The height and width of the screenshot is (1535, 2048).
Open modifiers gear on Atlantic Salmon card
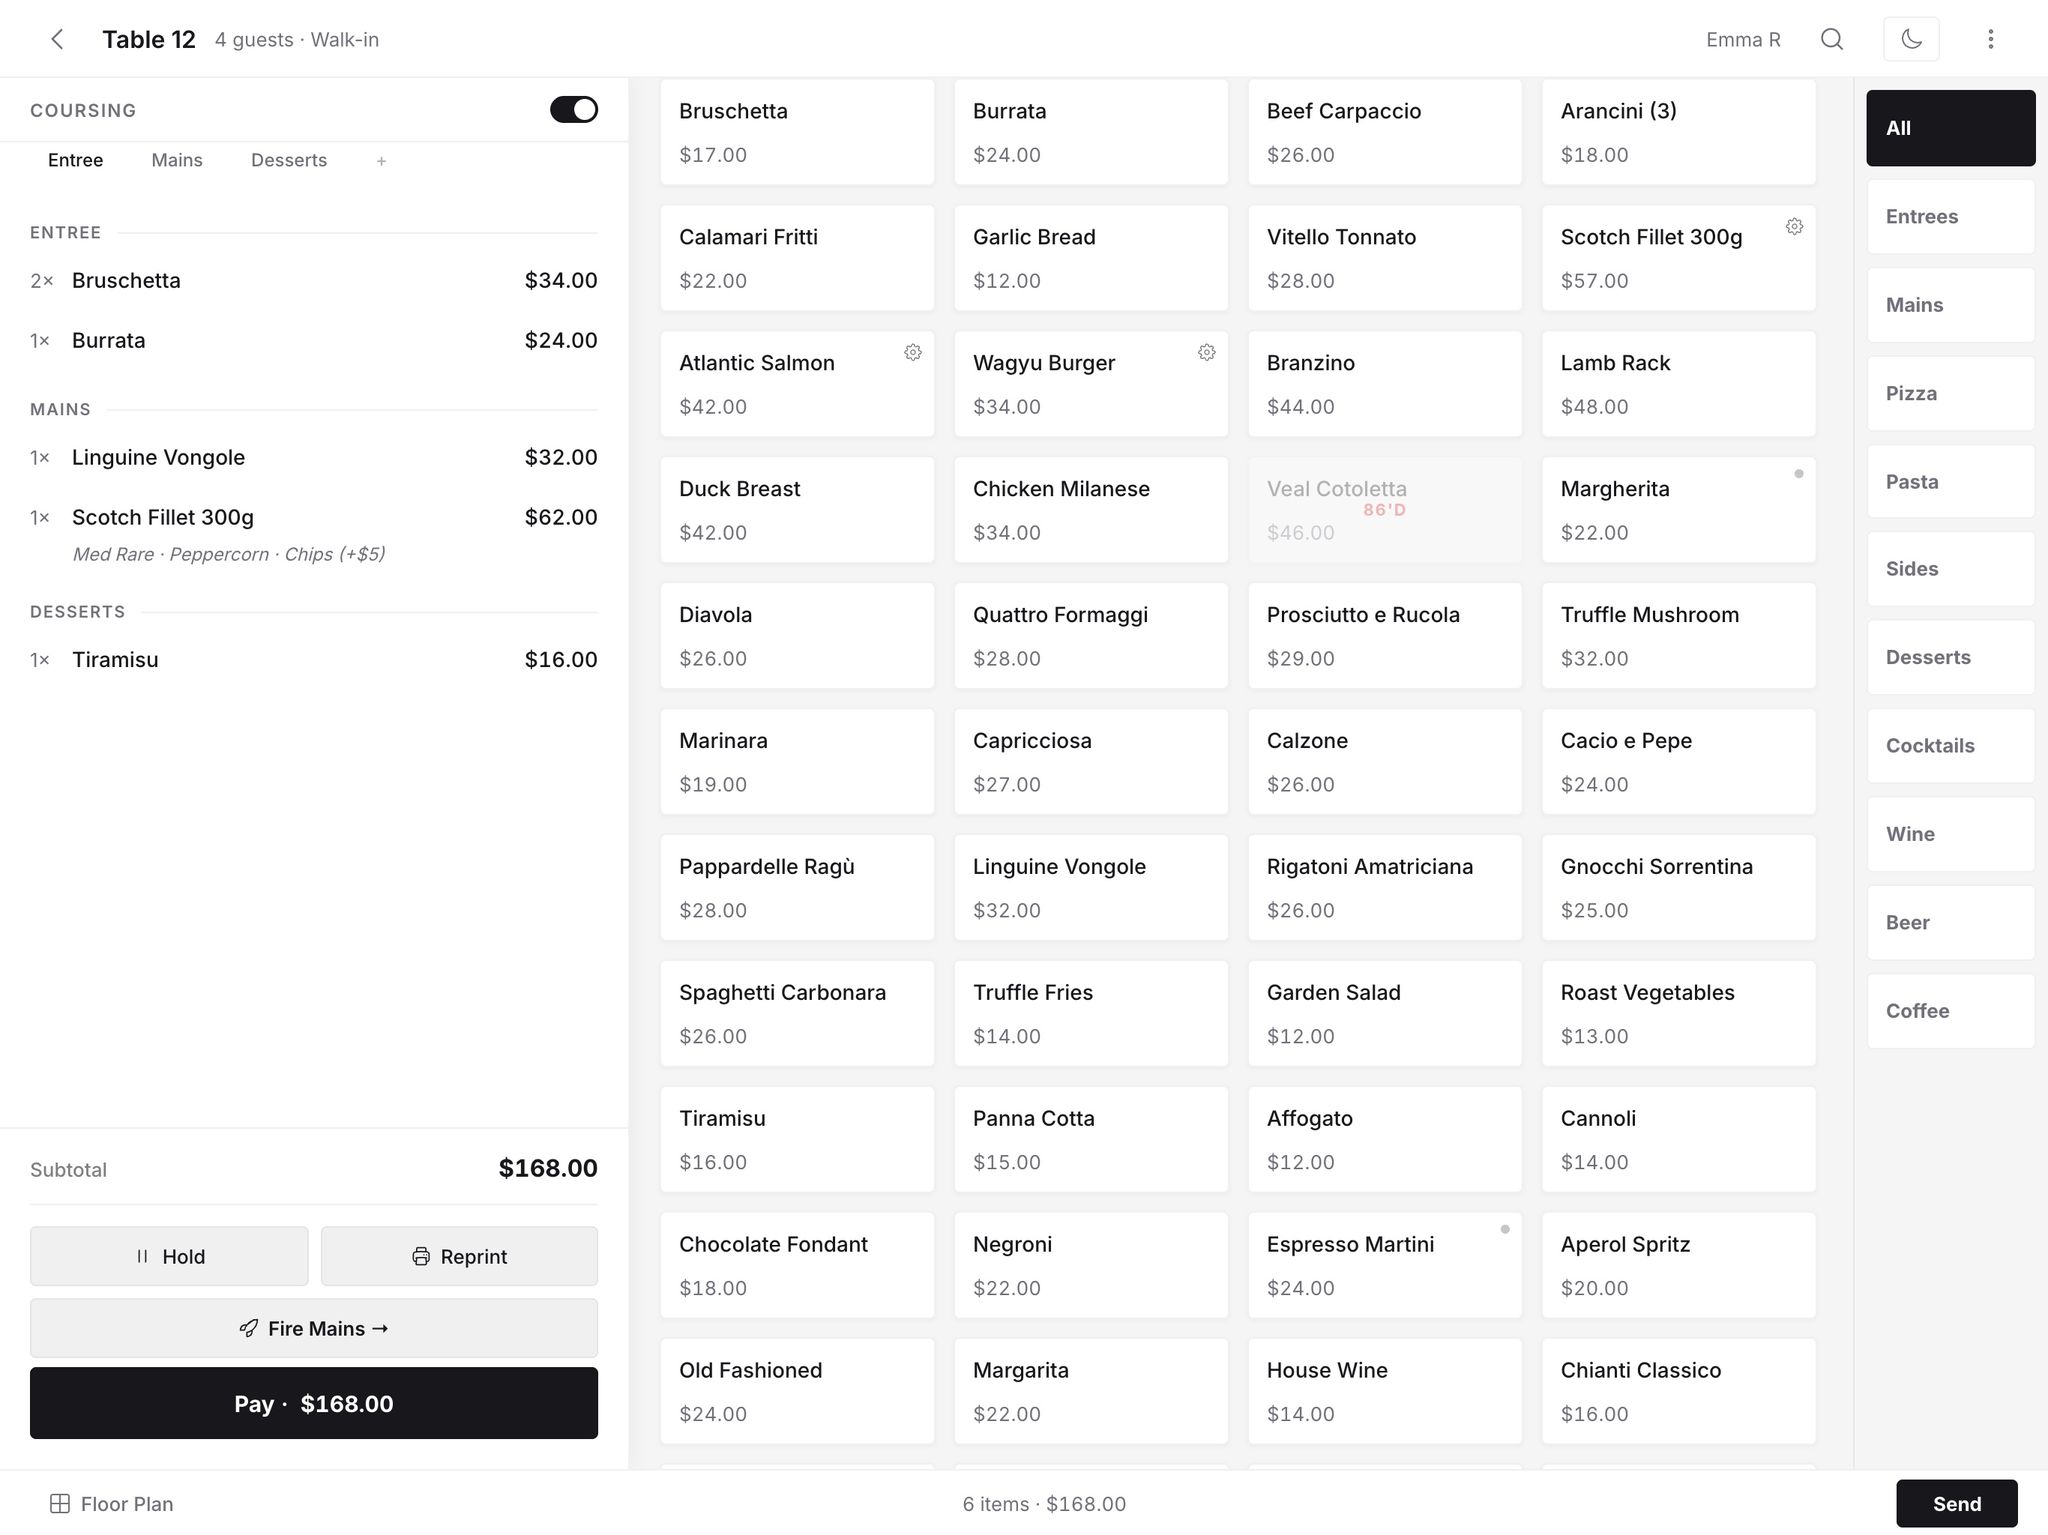912,353
